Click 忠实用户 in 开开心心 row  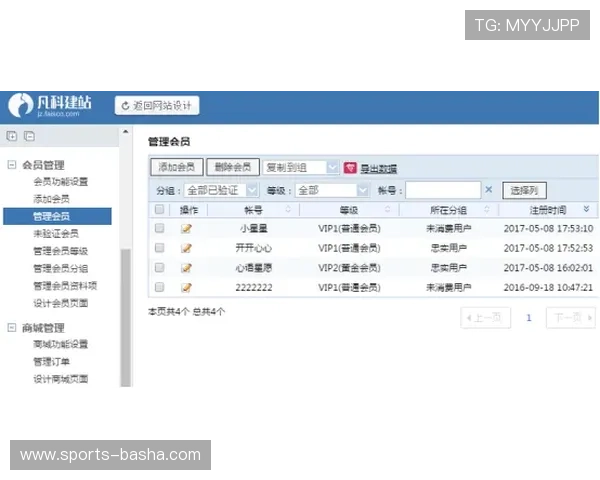tap(448, 248)
